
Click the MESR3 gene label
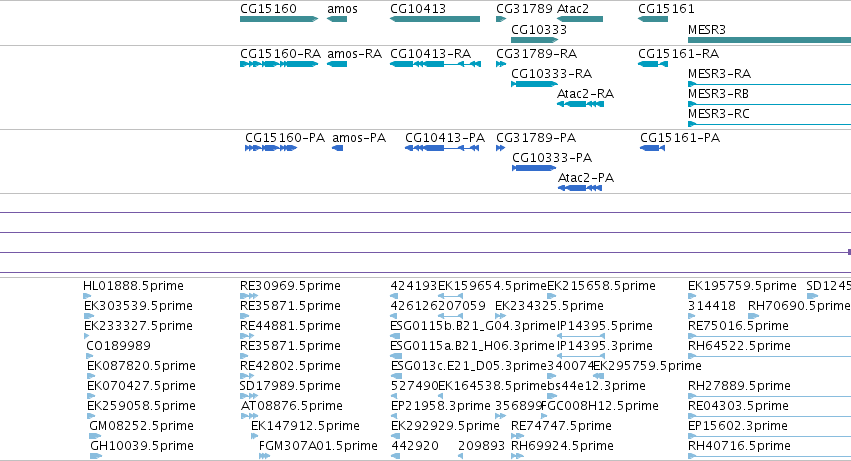coord(707,29)
